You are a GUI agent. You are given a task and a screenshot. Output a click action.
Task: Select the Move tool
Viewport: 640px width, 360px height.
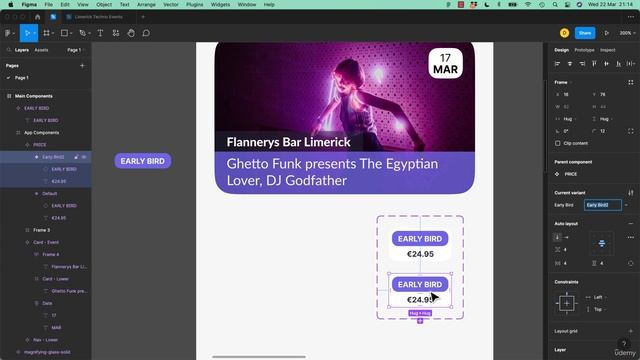pos(27,33)
